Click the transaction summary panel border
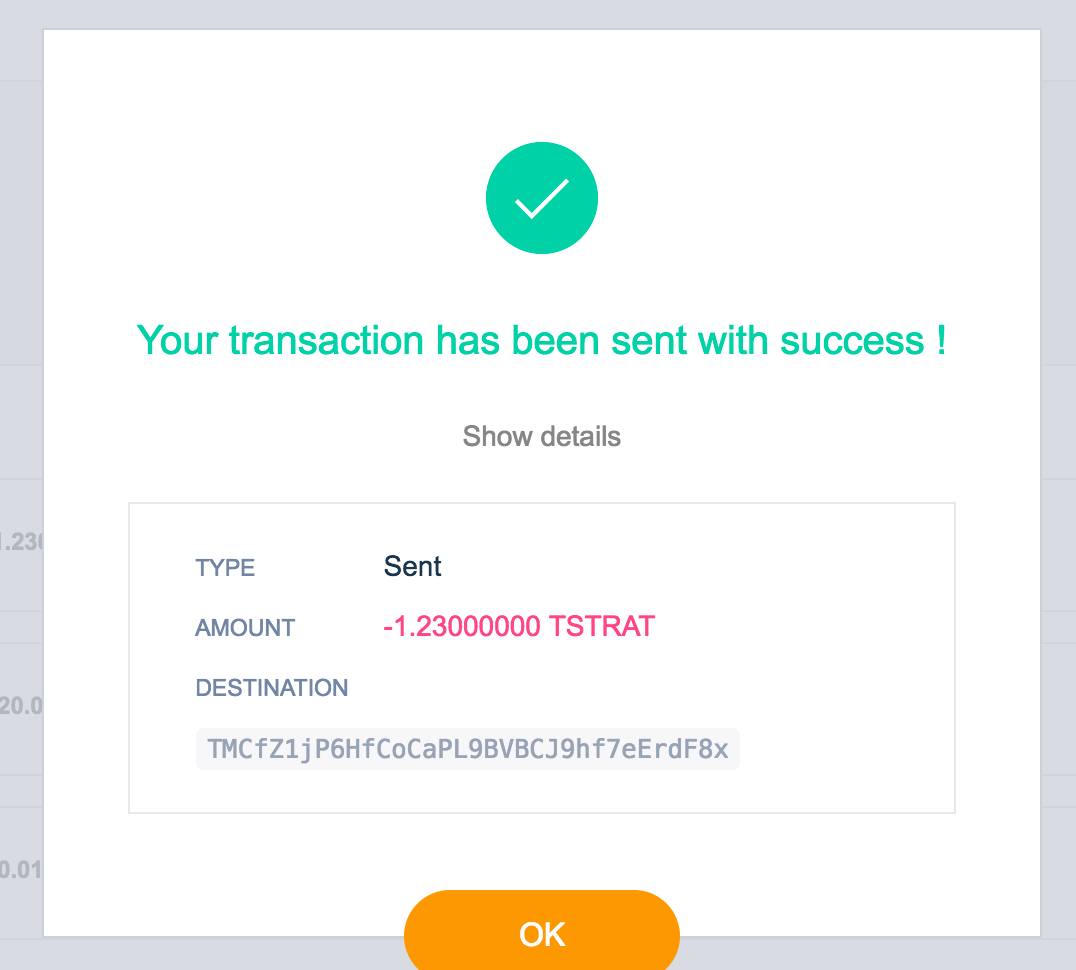Screen dimensions: 1076x970 (541, 503)
